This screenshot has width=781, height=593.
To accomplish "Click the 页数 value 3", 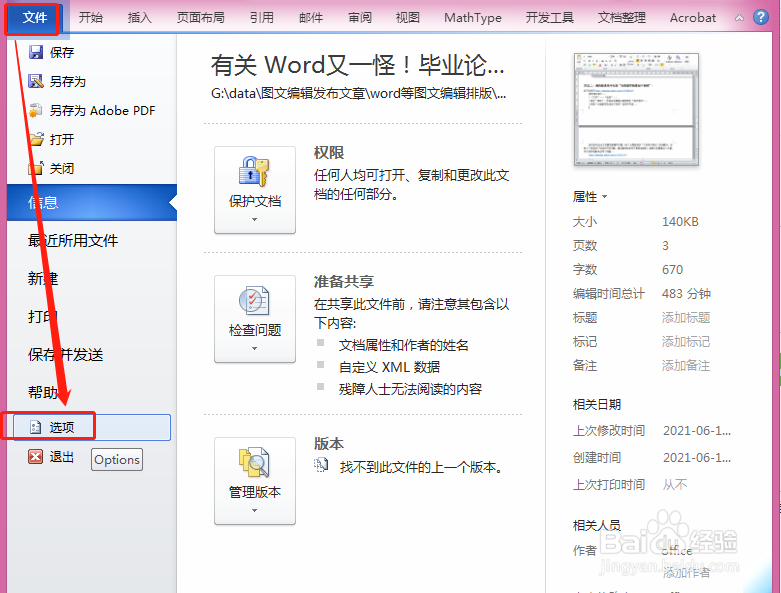I will tap(665, 245).
